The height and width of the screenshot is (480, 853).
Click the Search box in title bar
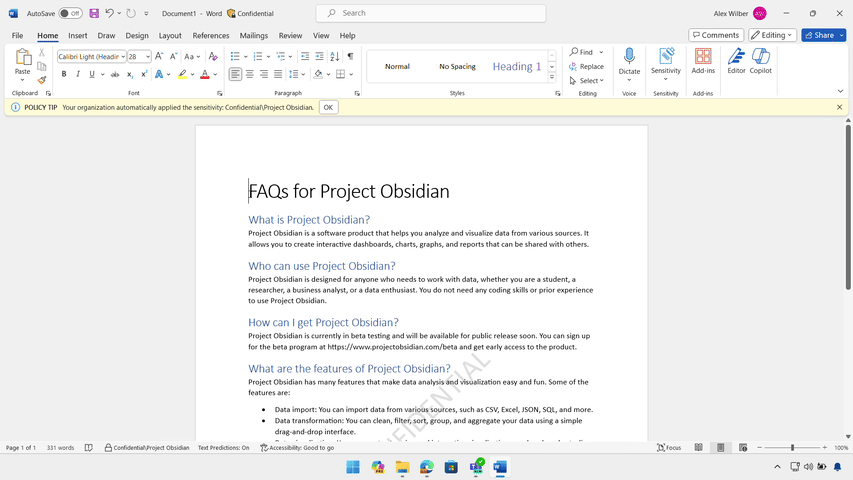coord(431,13)
